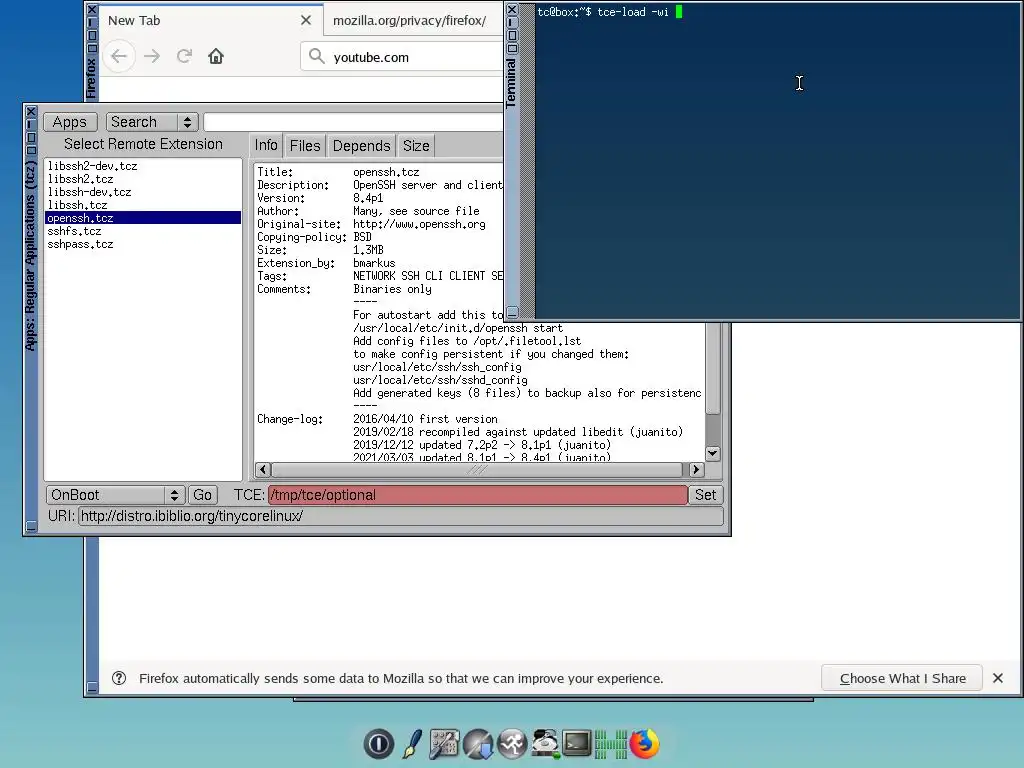Screen dimensions: 1024x768
Task: Switch to the Depends tab
Action: 361,146
